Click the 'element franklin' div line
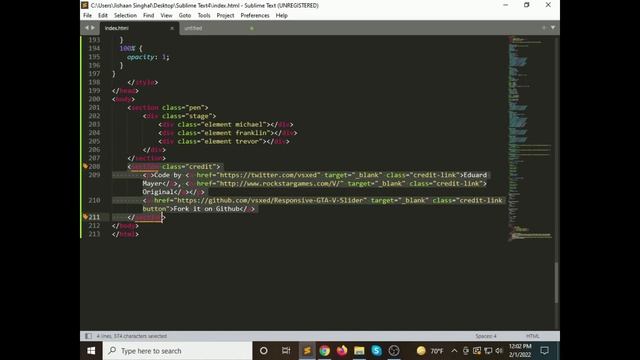Image resolution: width=640 pixels, height=360 pixels. point(228,133)
